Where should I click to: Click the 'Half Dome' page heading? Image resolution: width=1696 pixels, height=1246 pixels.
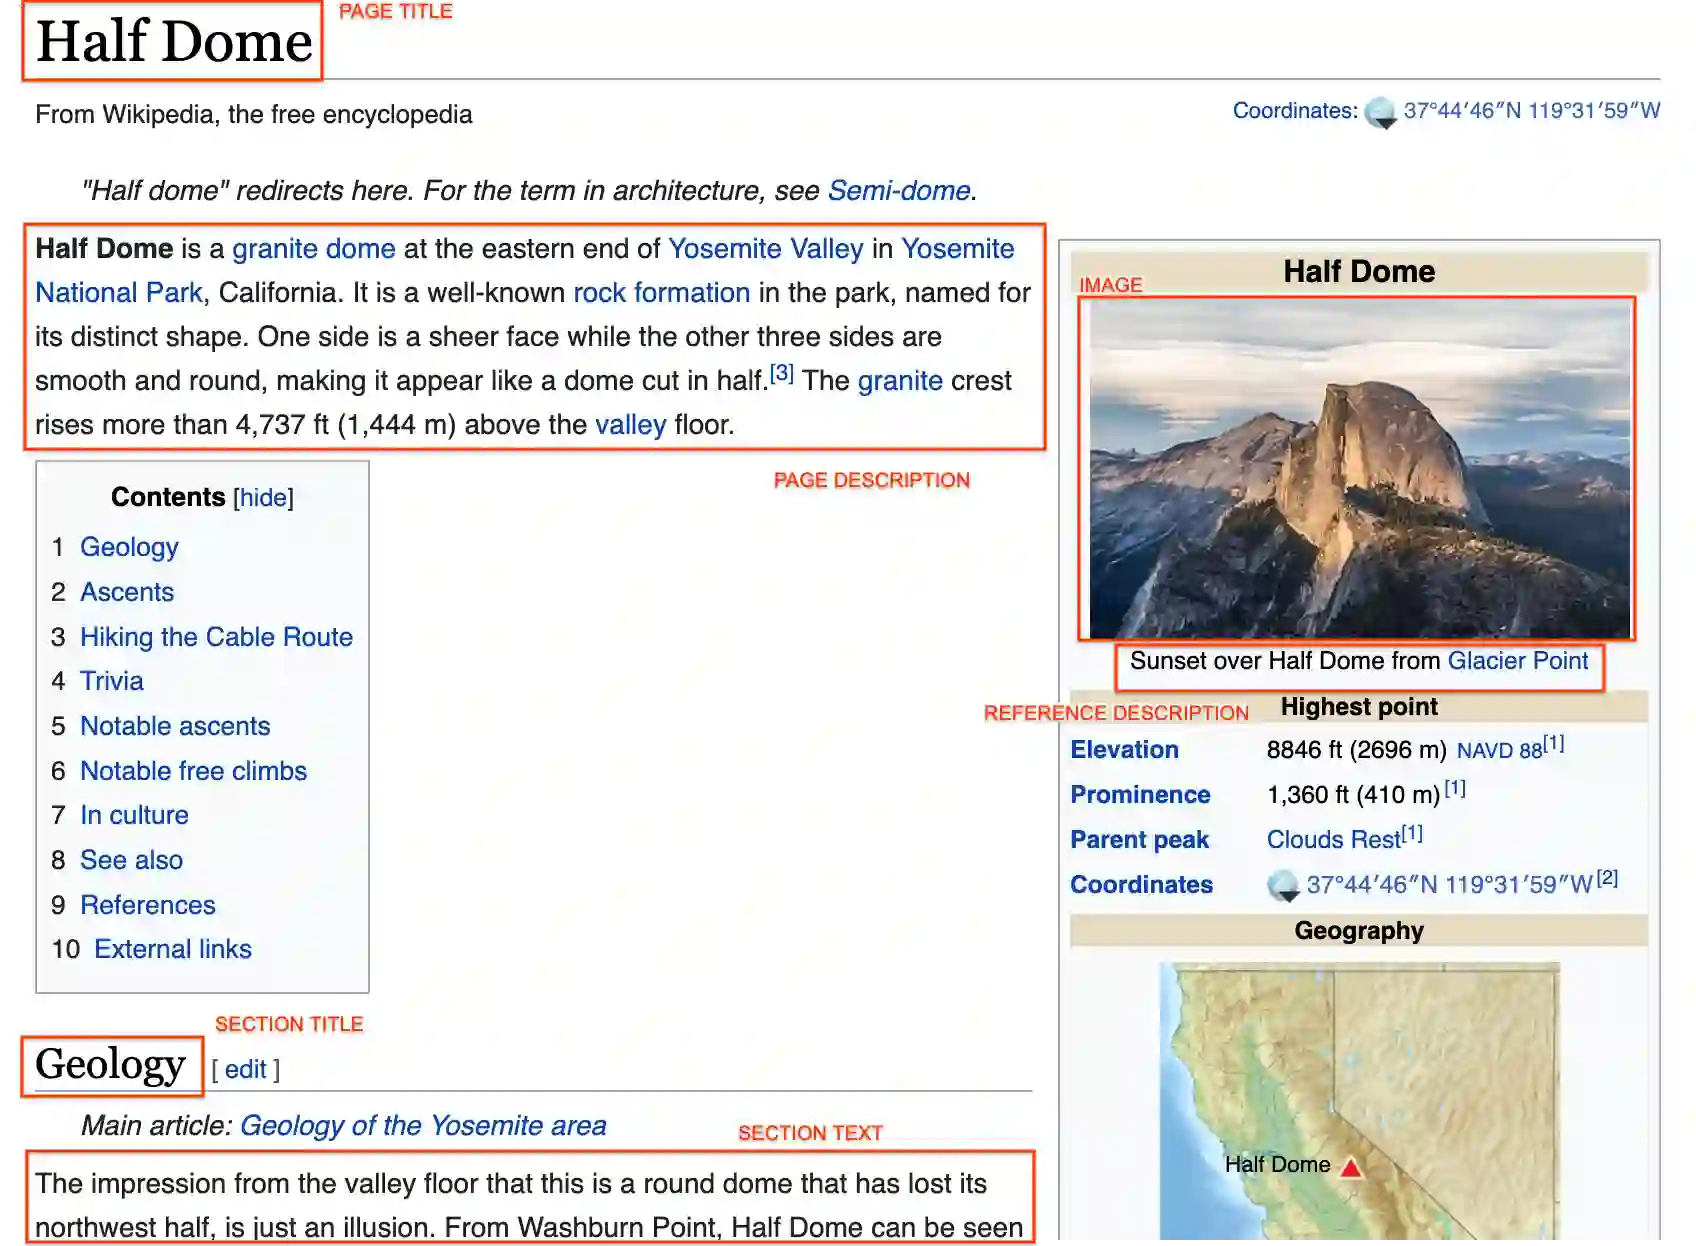[x=174, y=42]
